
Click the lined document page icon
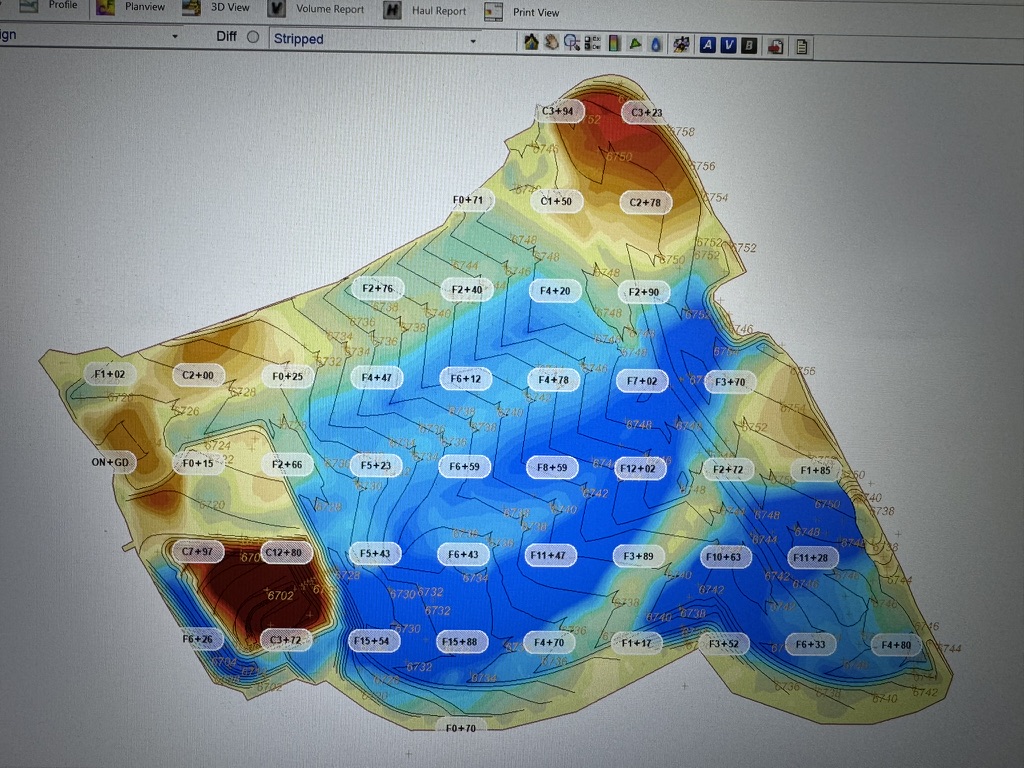[801, 47]
